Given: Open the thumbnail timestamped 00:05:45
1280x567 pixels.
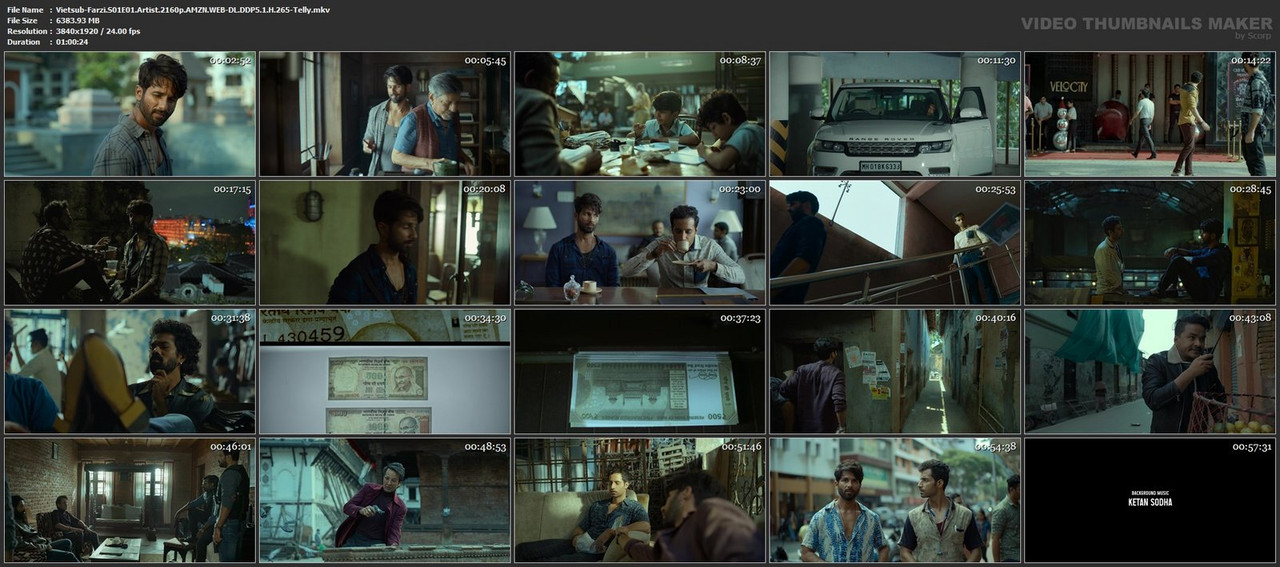Looking at the screenshot, I should pos(385,115).
